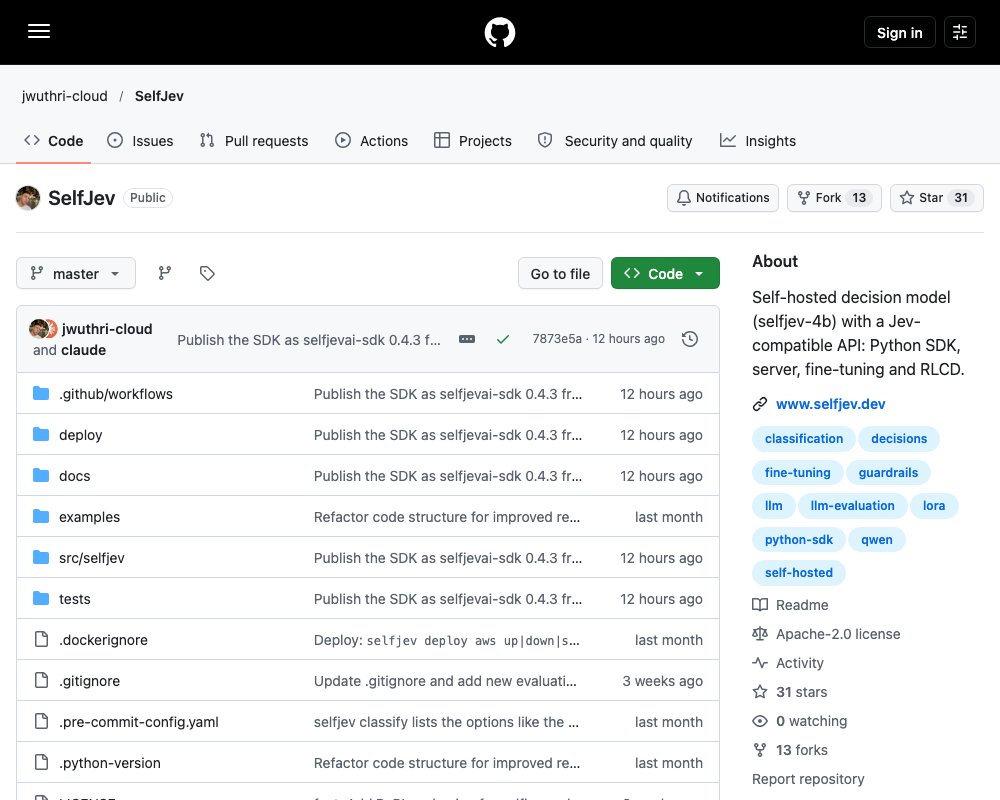Open the appearance settings sliders icon
Screen dimensions: 1000x800
pos(960,32)
